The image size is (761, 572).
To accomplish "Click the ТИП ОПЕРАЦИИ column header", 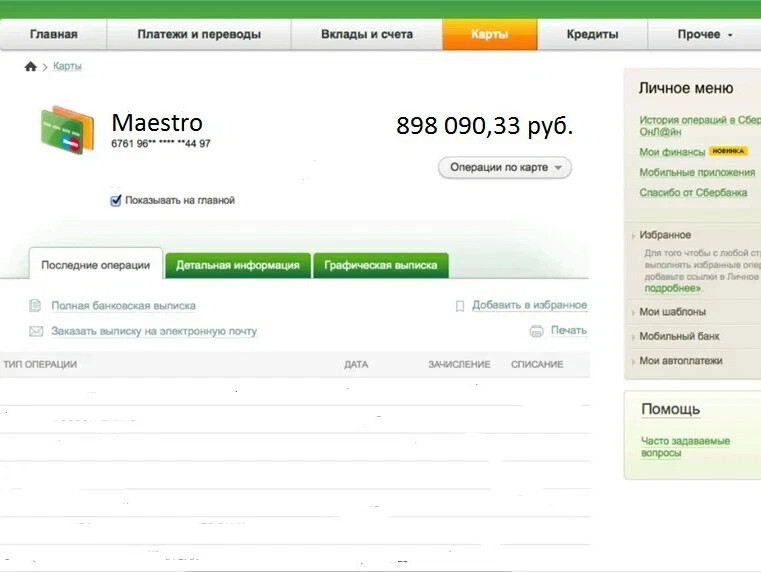I will [x=40, y=364].
